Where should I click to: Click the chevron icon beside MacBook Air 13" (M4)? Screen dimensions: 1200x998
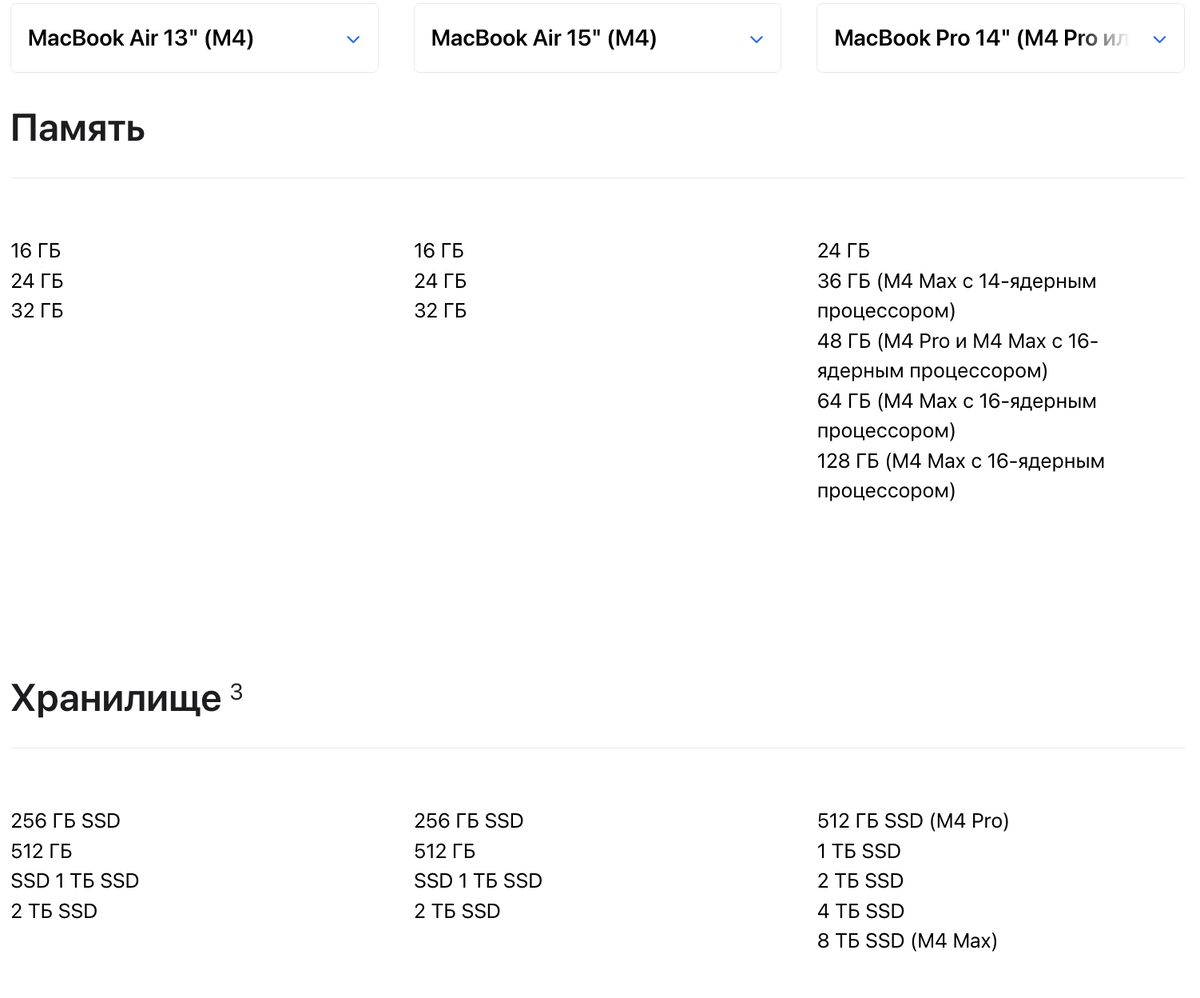pyautogui.click(x=353, y=39)
